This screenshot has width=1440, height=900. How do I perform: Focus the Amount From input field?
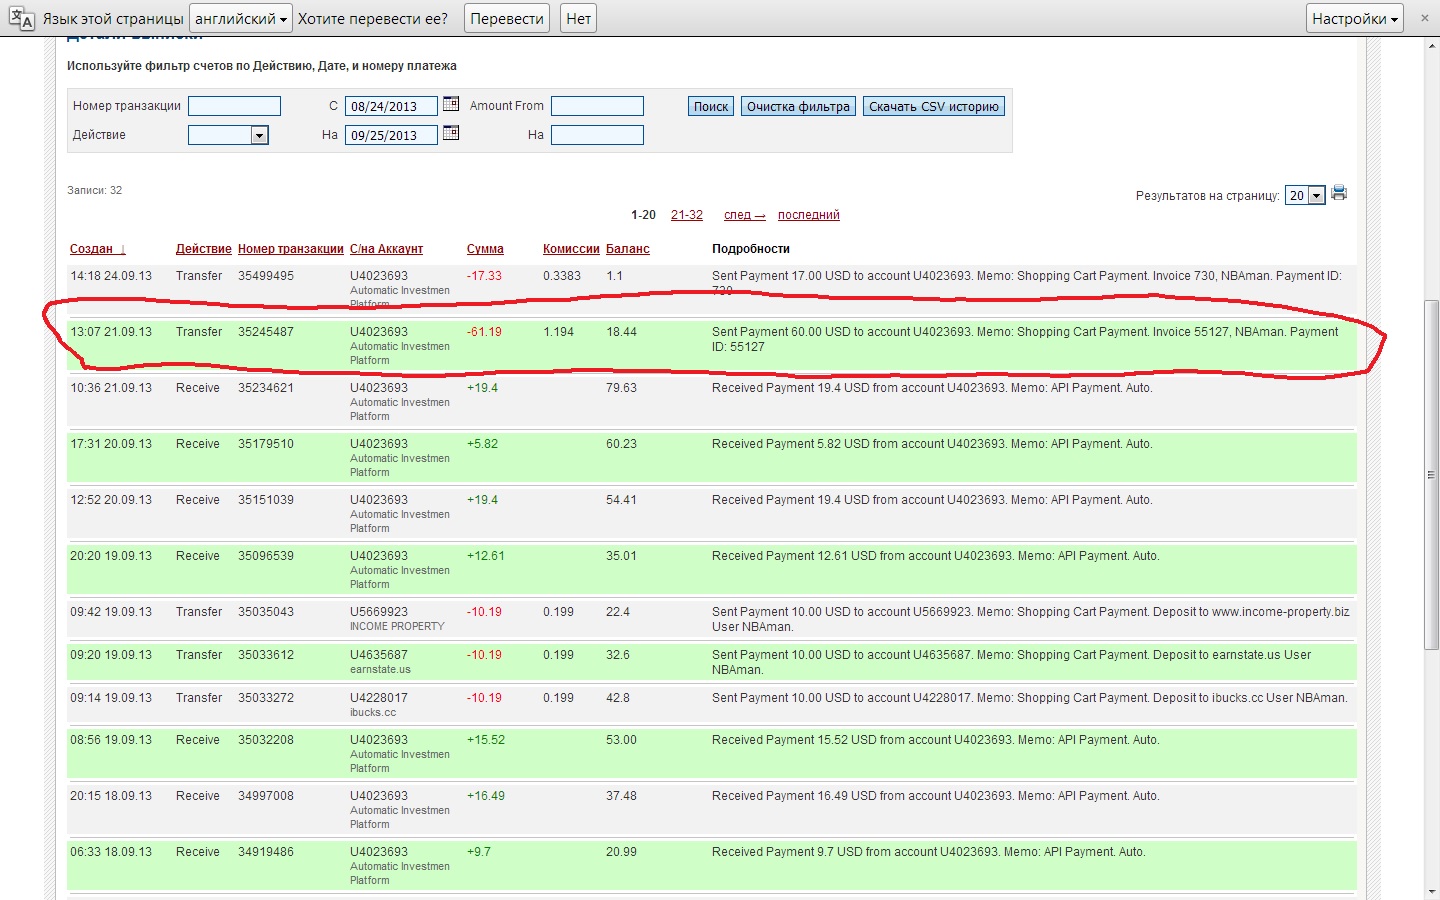click(x=597, y=106)
